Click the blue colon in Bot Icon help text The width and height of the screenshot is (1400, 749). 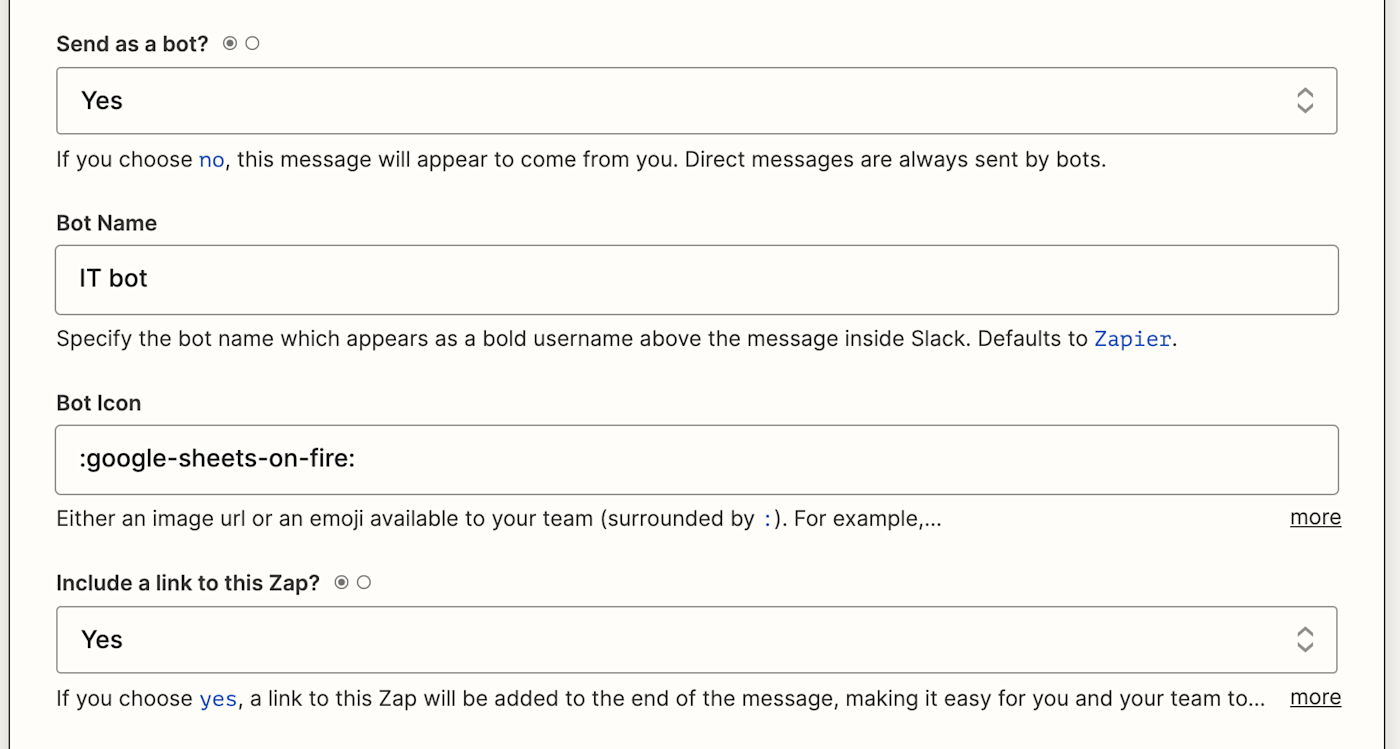pyautogui.click(x=767, y=520)
